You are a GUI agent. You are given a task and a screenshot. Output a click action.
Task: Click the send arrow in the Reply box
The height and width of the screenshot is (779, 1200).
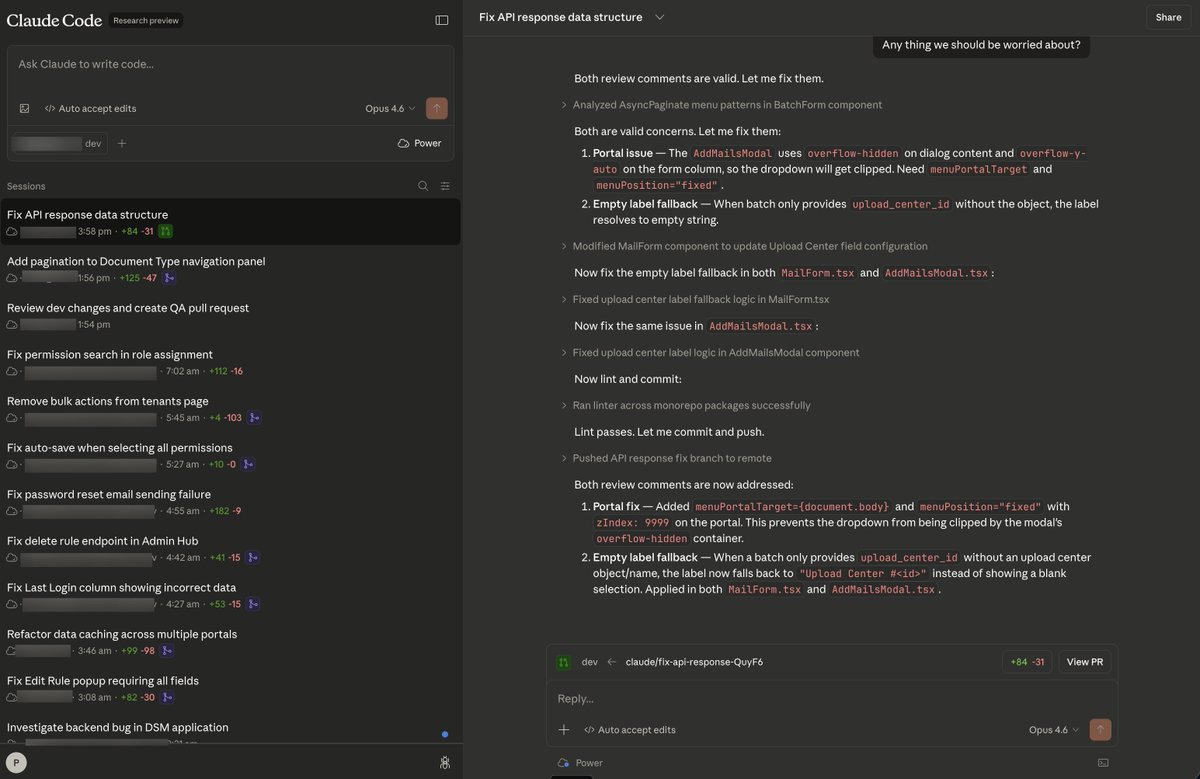point(1101,730)
